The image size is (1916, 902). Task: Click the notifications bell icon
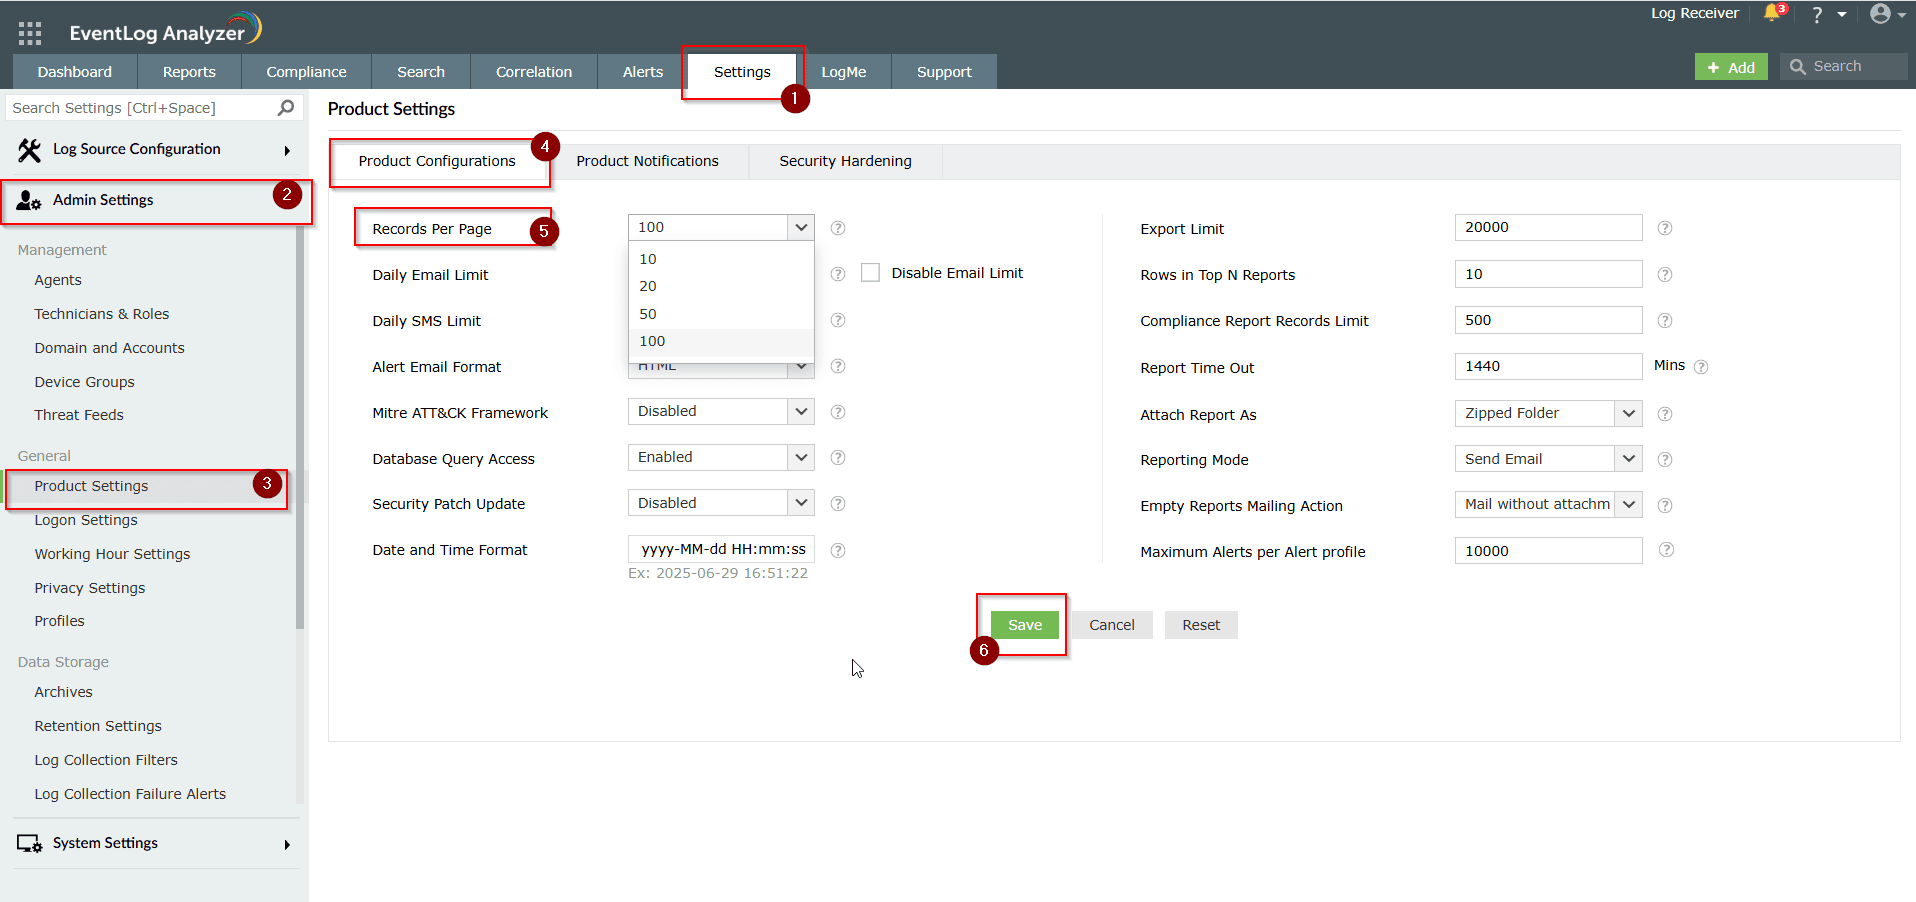1773,13
